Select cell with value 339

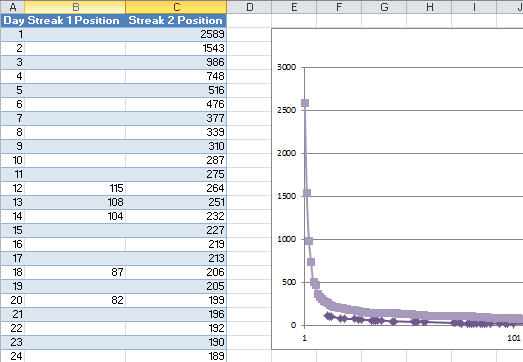(x=176, y=132)
